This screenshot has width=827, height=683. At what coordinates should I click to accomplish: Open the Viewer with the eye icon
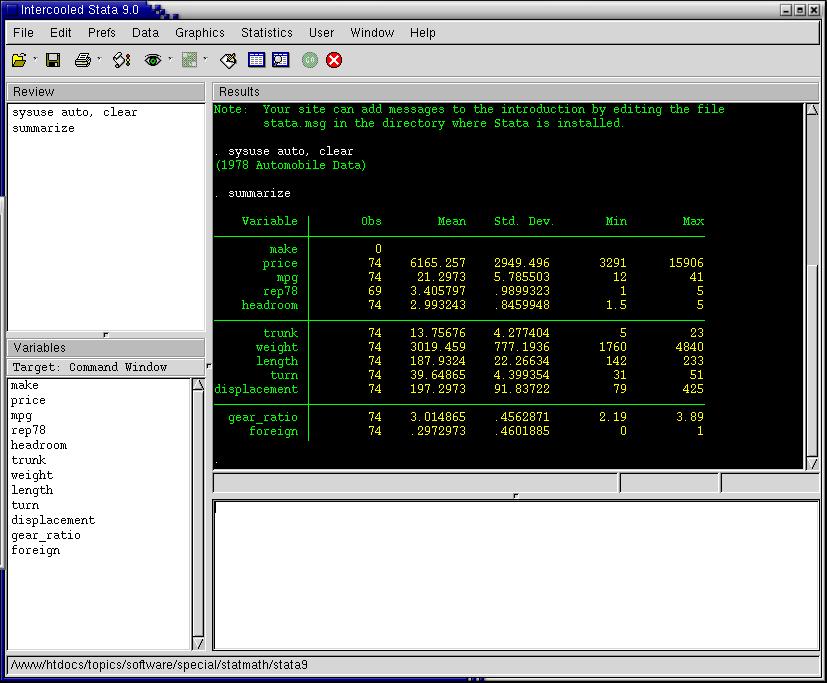[153, 60]
